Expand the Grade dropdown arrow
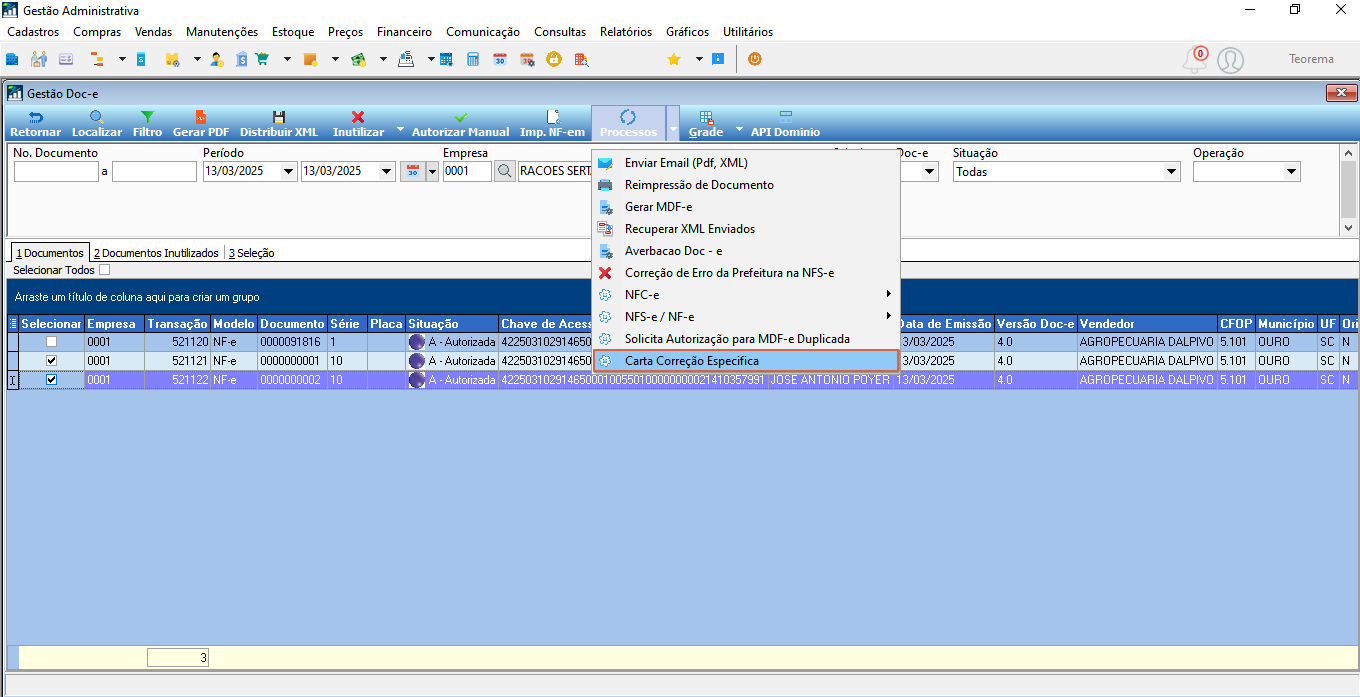Image resolution: width=1360 pixels, height=697 pixels. click(740, 130)
